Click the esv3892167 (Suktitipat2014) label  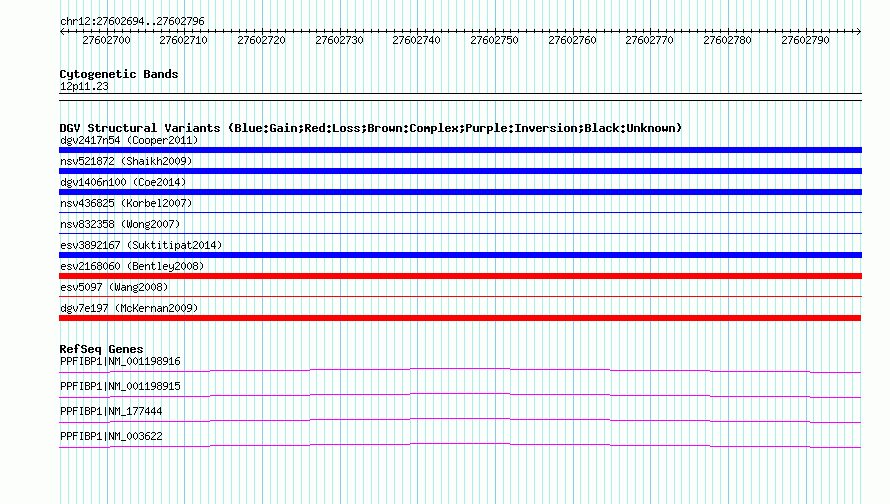(x=141, y=245)
